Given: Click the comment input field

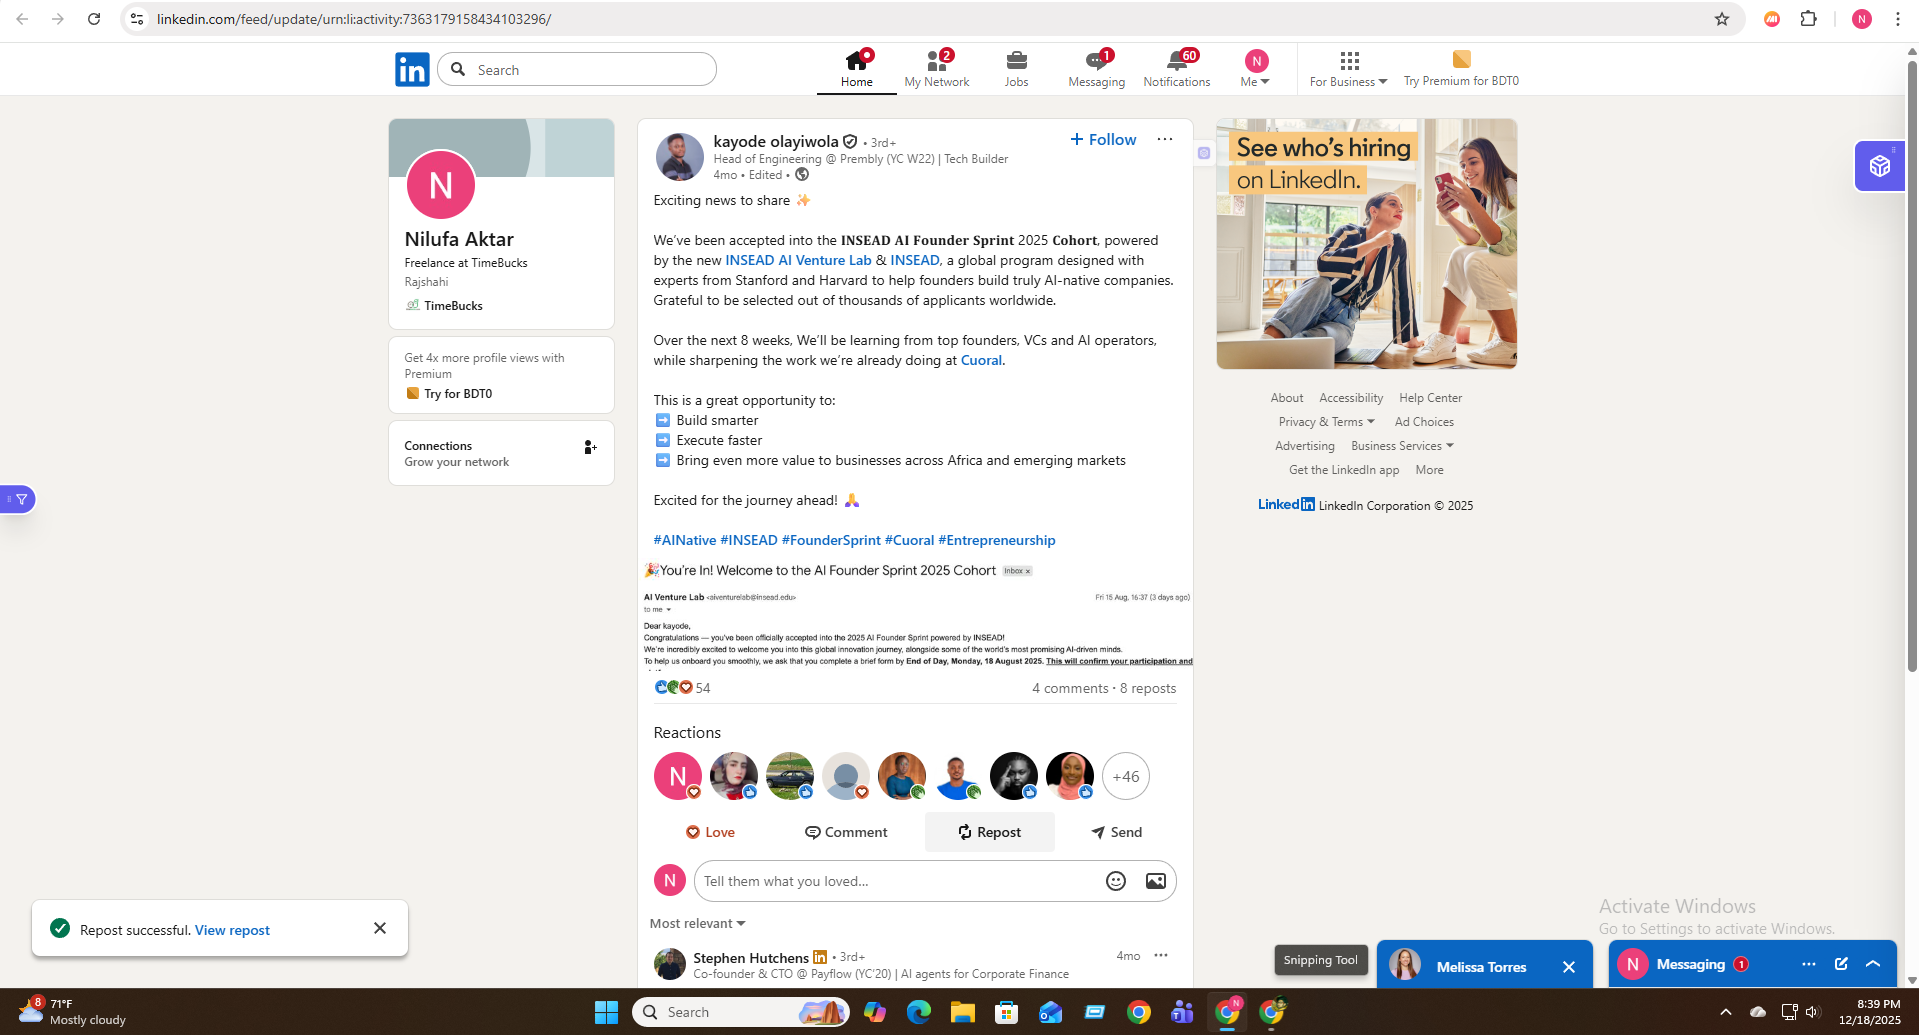Looking at the screenshot, I should [x=895, y=881].
